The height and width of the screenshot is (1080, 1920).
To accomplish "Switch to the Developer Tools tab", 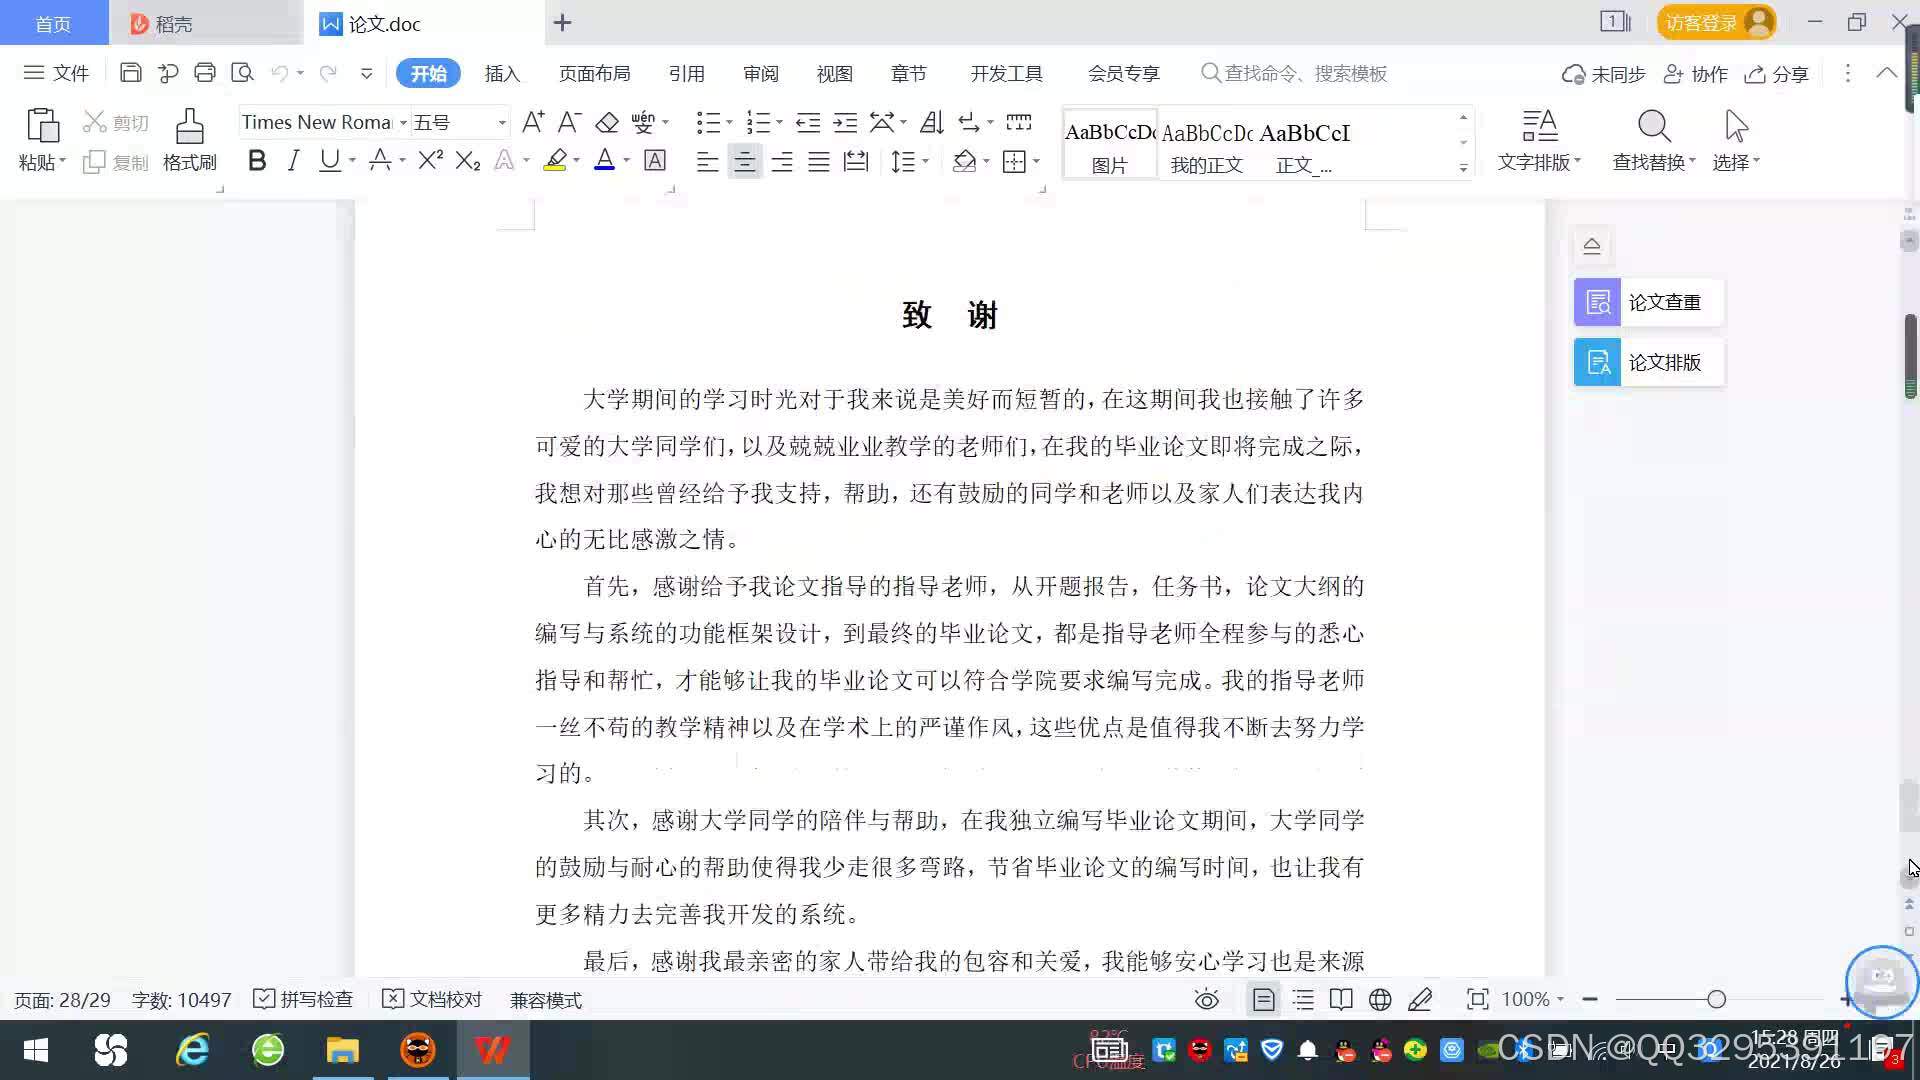I will pyautogui.click(x=1006, y=73).
